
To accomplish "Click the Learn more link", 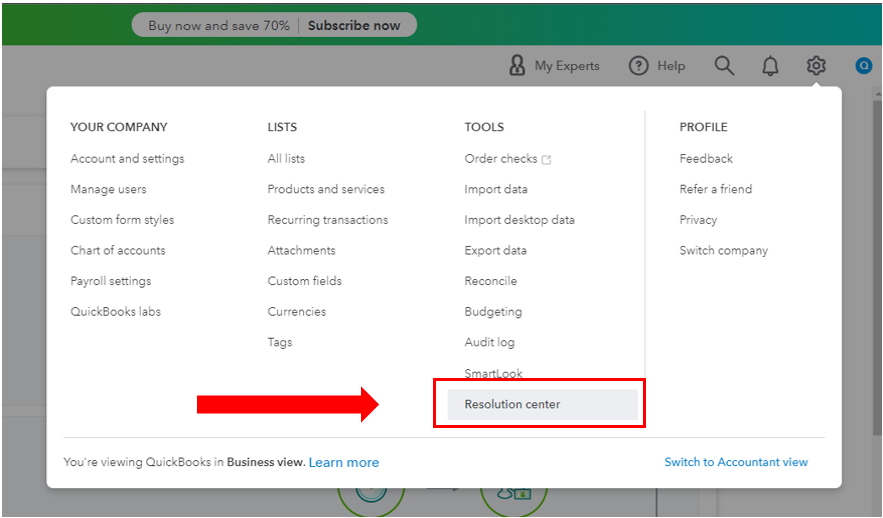I will [344, 462].
